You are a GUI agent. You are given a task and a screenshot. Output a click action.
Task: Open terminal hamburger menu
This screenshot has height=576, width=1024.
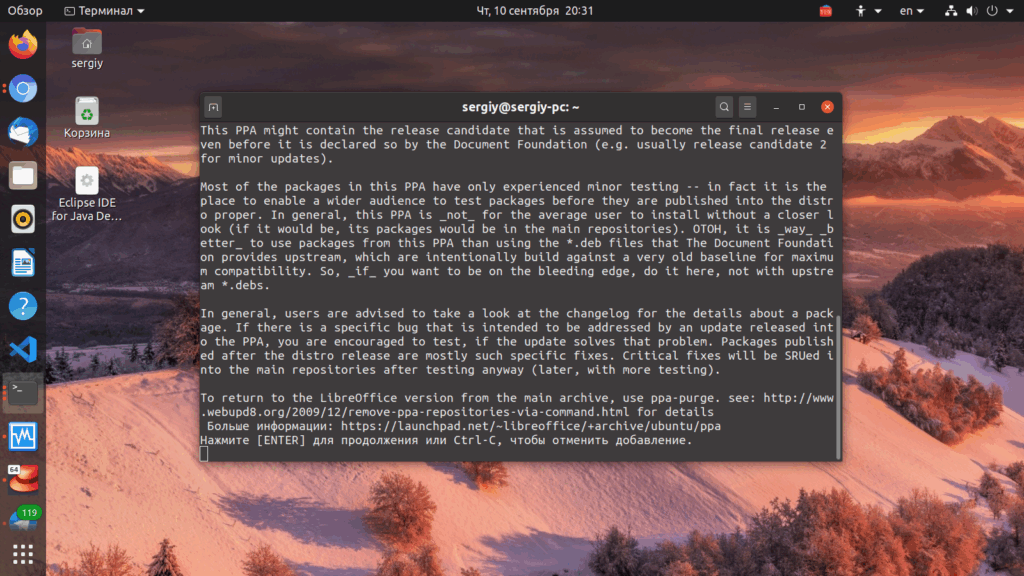[x=747, y=107]
